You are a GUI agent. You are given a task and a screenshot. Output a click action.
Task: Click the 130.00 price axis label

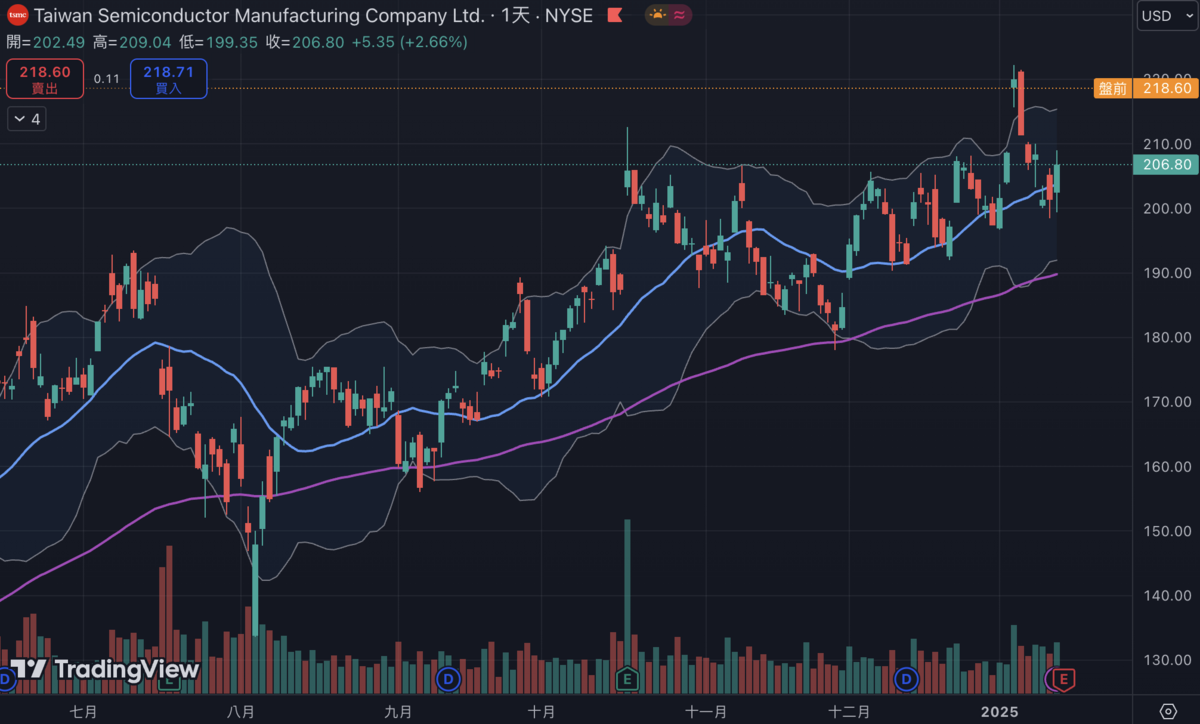[1166, 661]
